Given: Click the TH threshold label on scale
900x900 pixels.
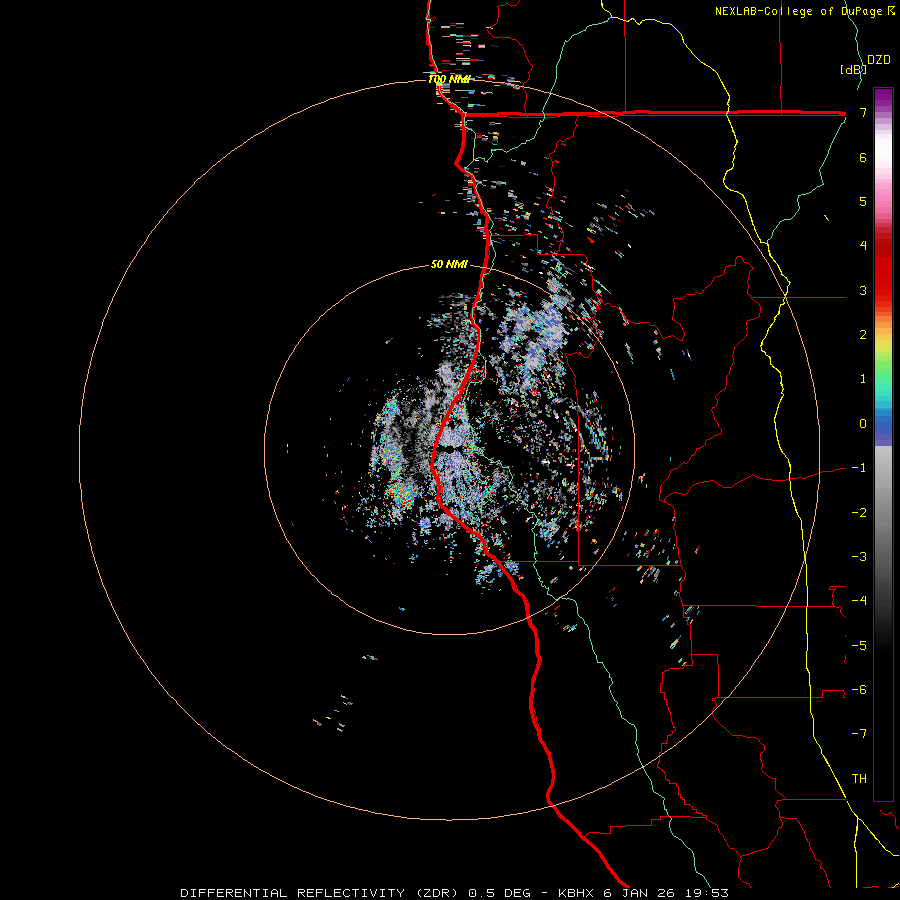Looking at the screenshot, I should tap(859, 779).
